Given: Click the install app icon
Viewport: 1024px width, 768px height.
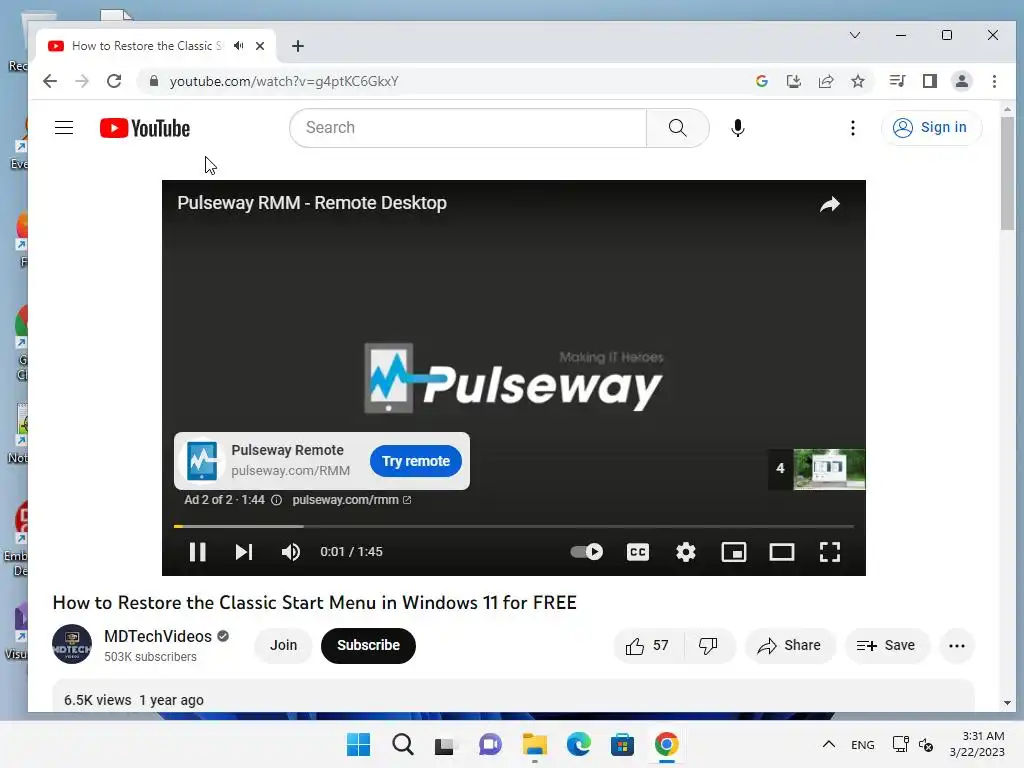Looking at the screenshot, I should point(793,81).
